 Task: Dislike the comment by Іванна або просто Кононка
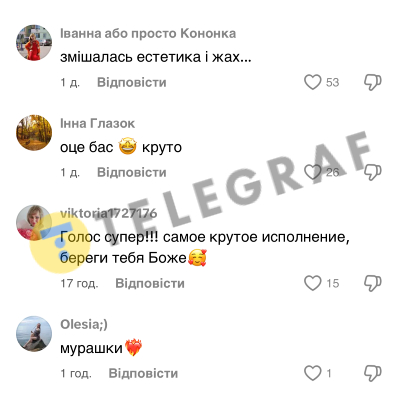(372, 82)
